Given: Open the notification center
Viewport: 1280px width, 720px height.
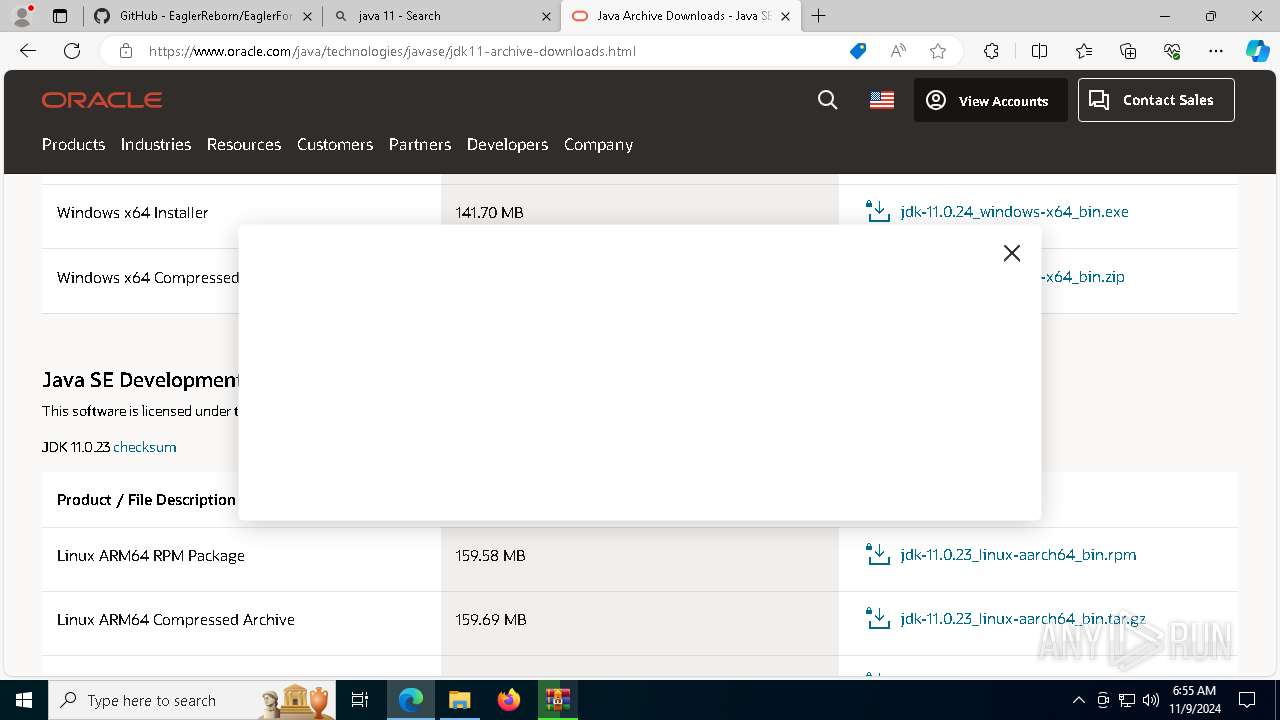Looking at the screenshot, I should tap(1247, 700).
